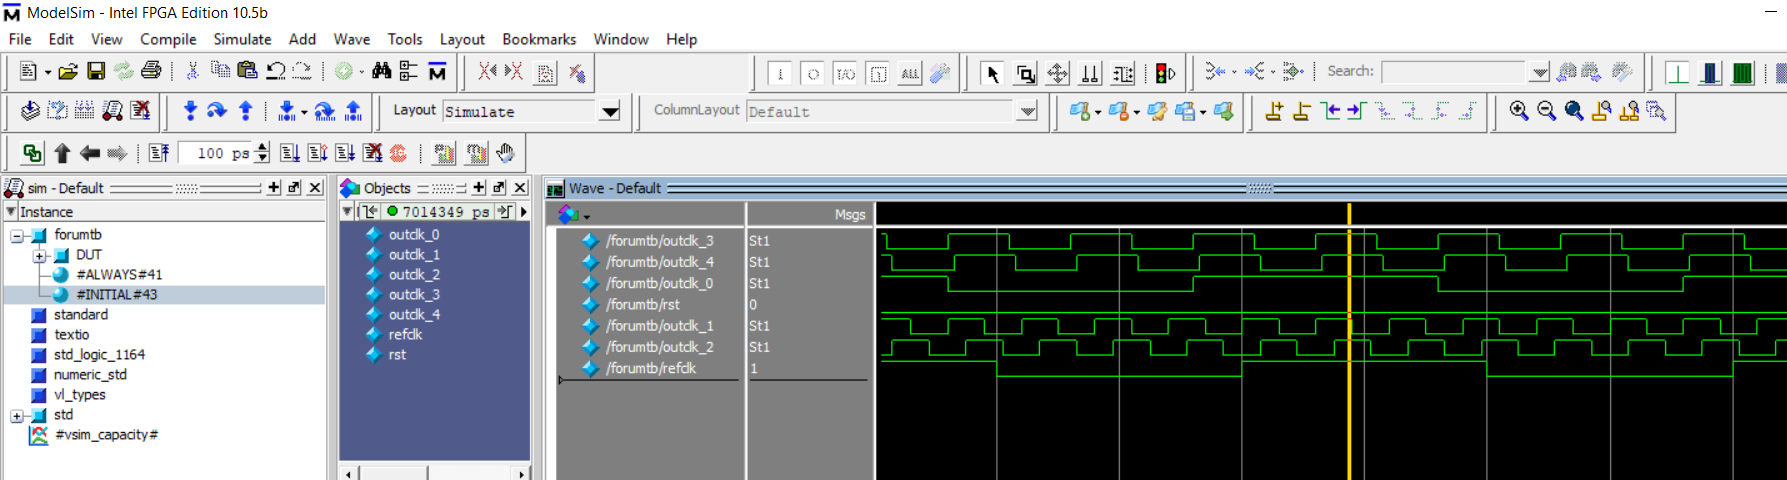Step into with the blue down arrow
Viewport: 1787px width, 480px height.
tap(190, 111)
